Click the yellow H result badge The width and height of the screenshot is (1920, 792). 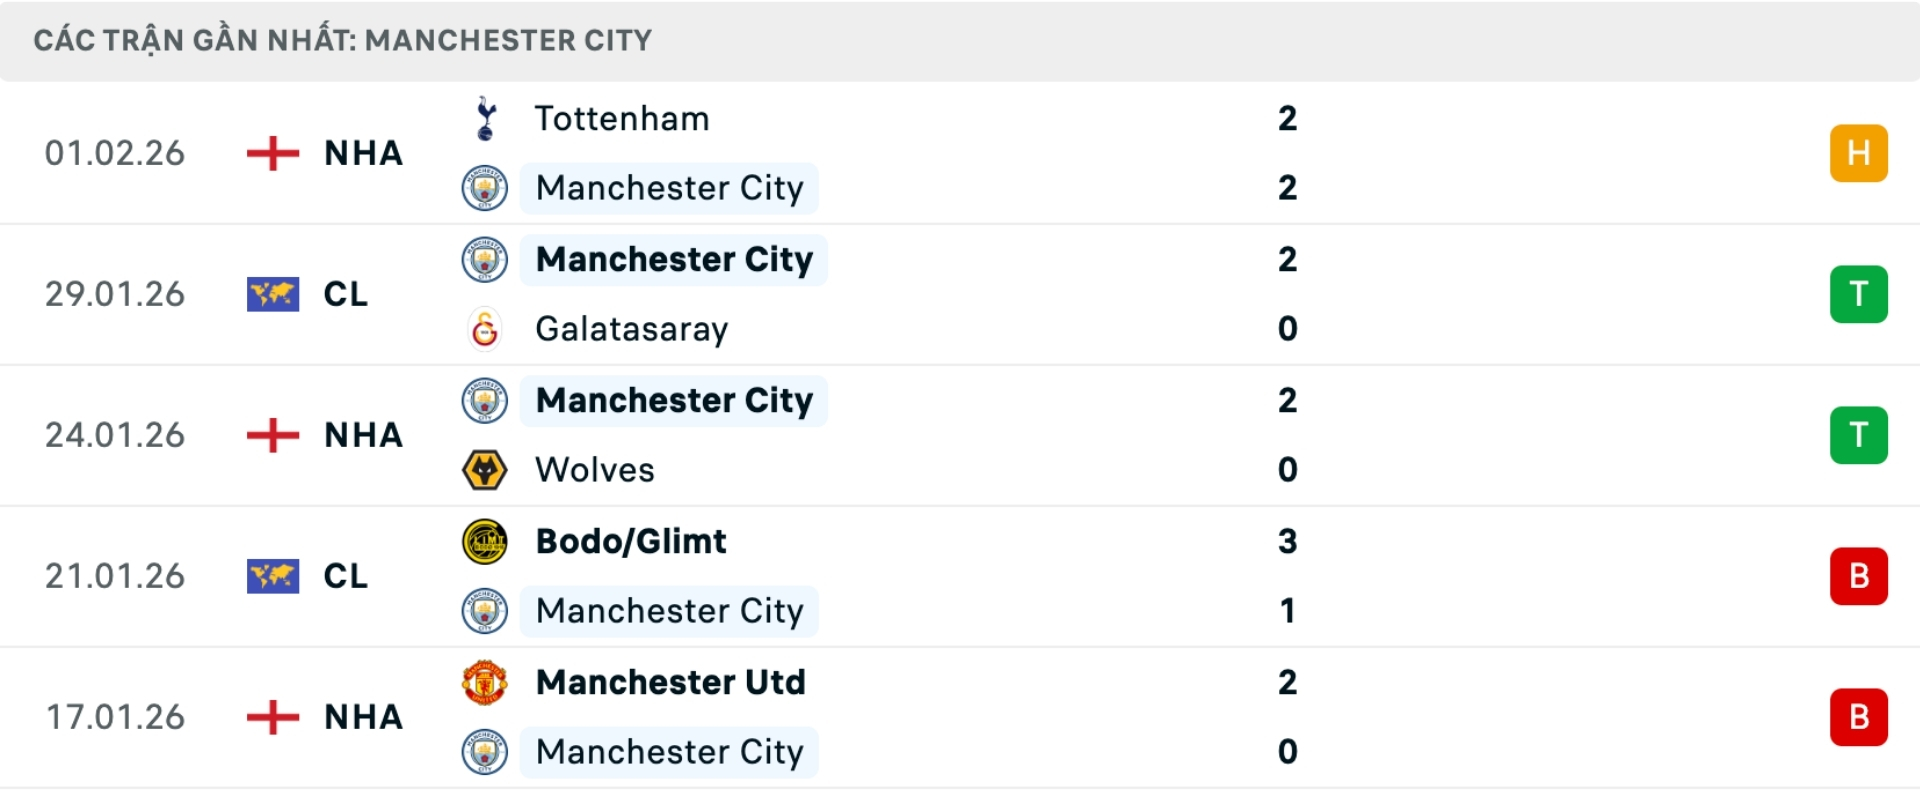click(x=1859, y=153)
